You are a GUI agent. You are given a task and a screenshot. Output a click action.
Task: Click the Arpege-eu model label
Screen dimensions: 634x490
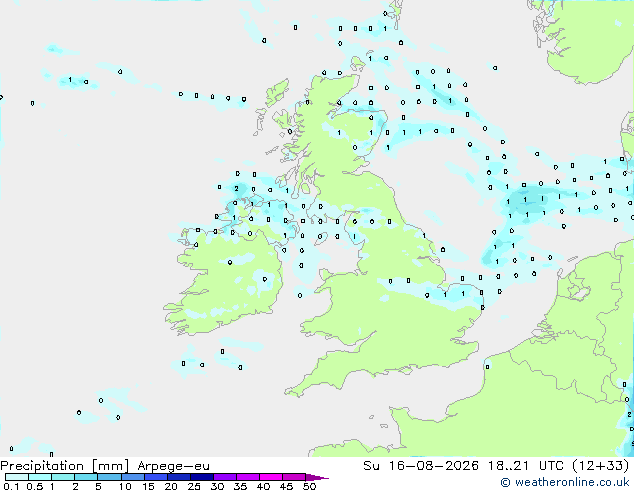click(173, 466)
